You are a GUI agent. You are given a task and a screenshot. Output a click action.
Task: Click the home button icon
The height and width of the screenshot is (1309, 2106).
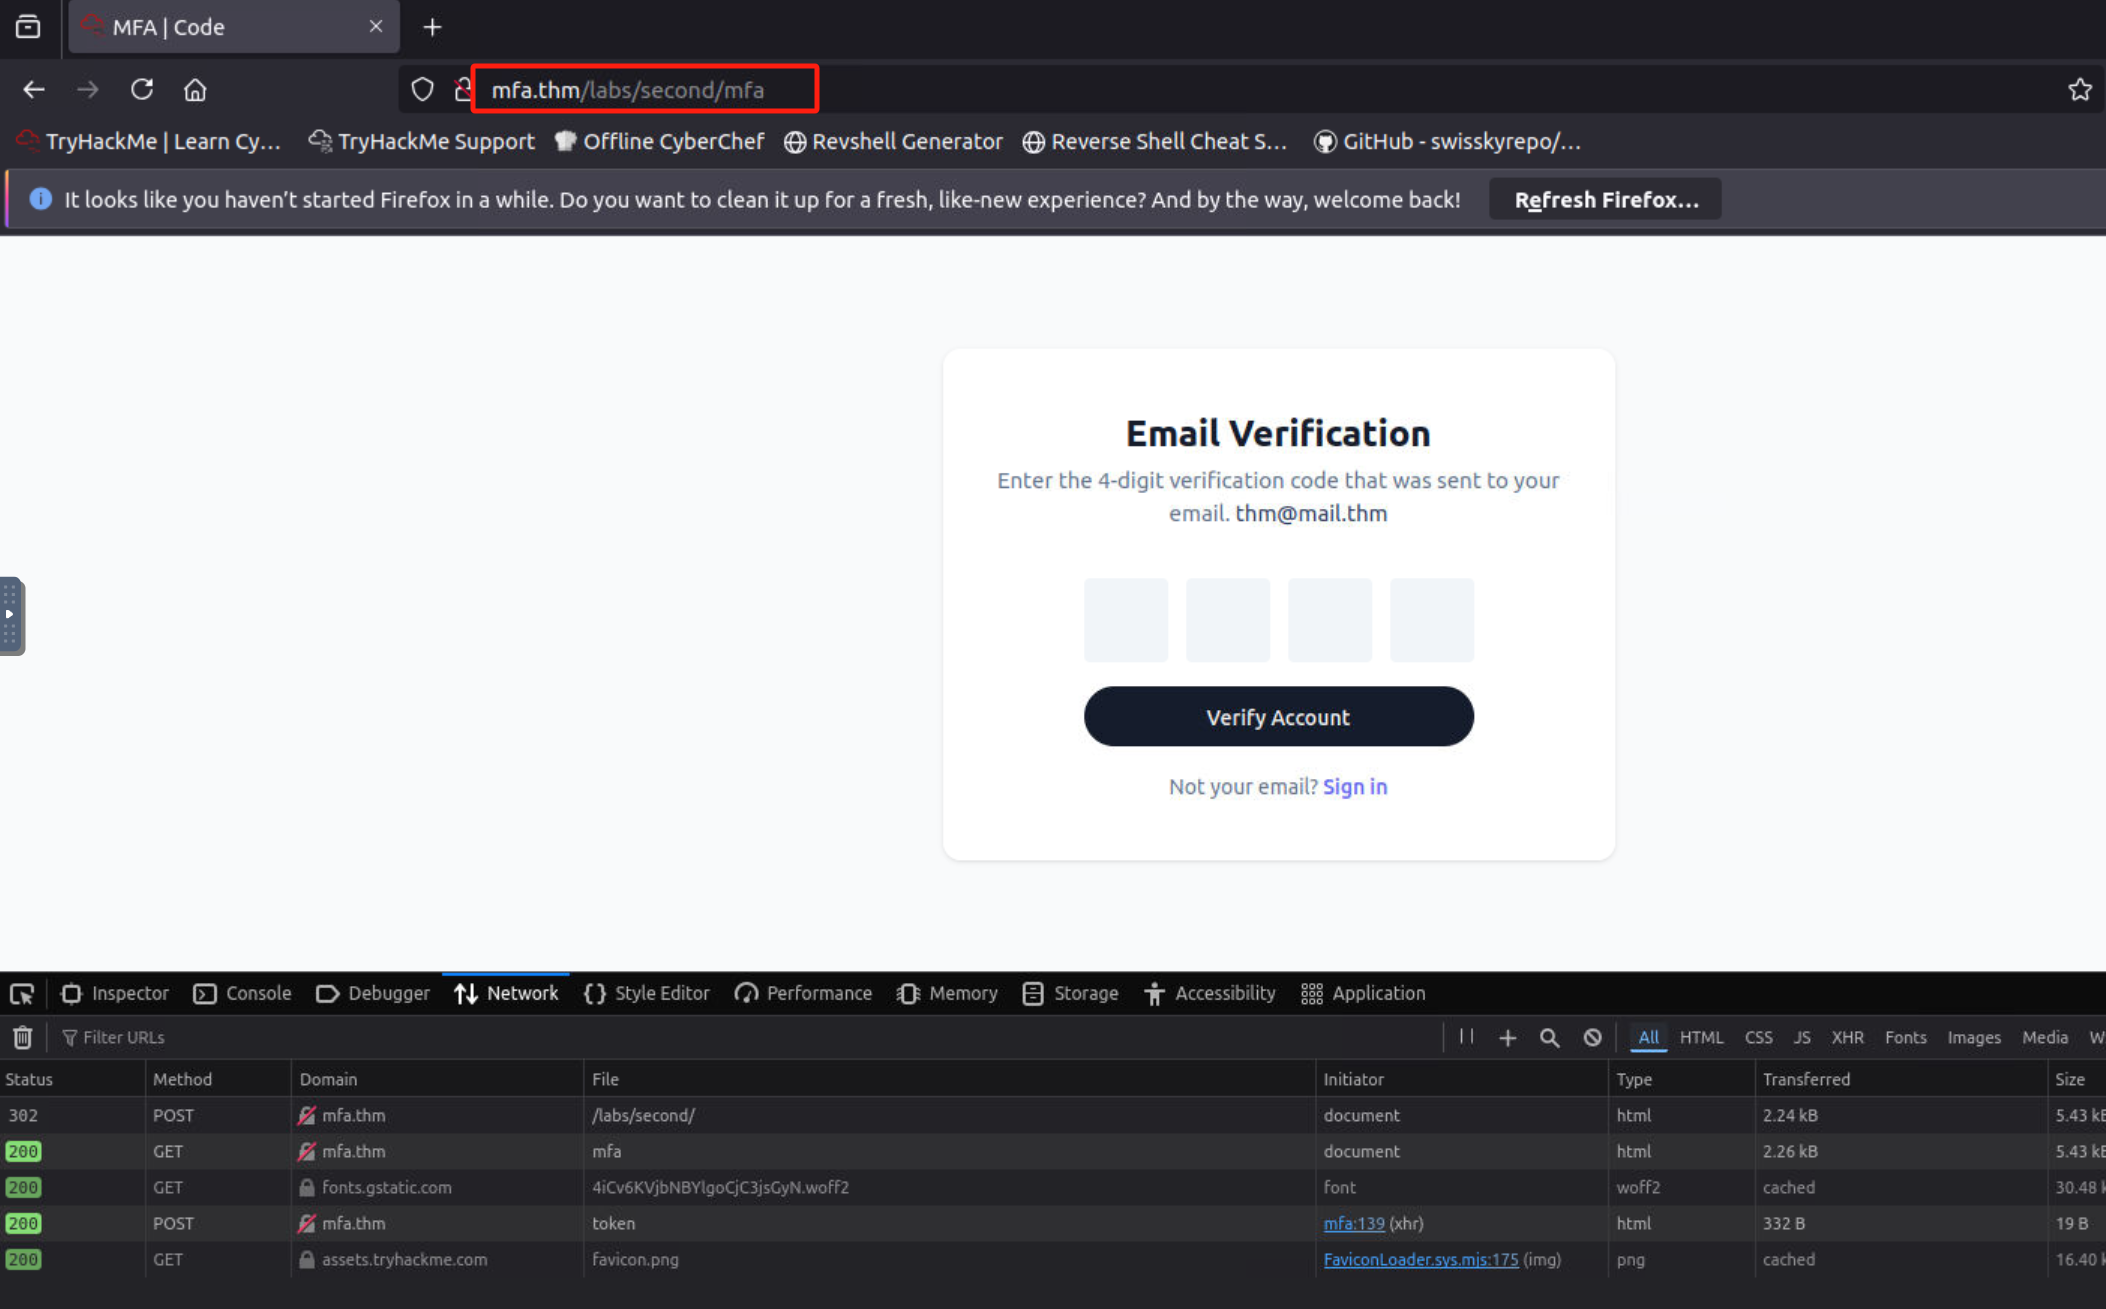[x=195, y=90]
